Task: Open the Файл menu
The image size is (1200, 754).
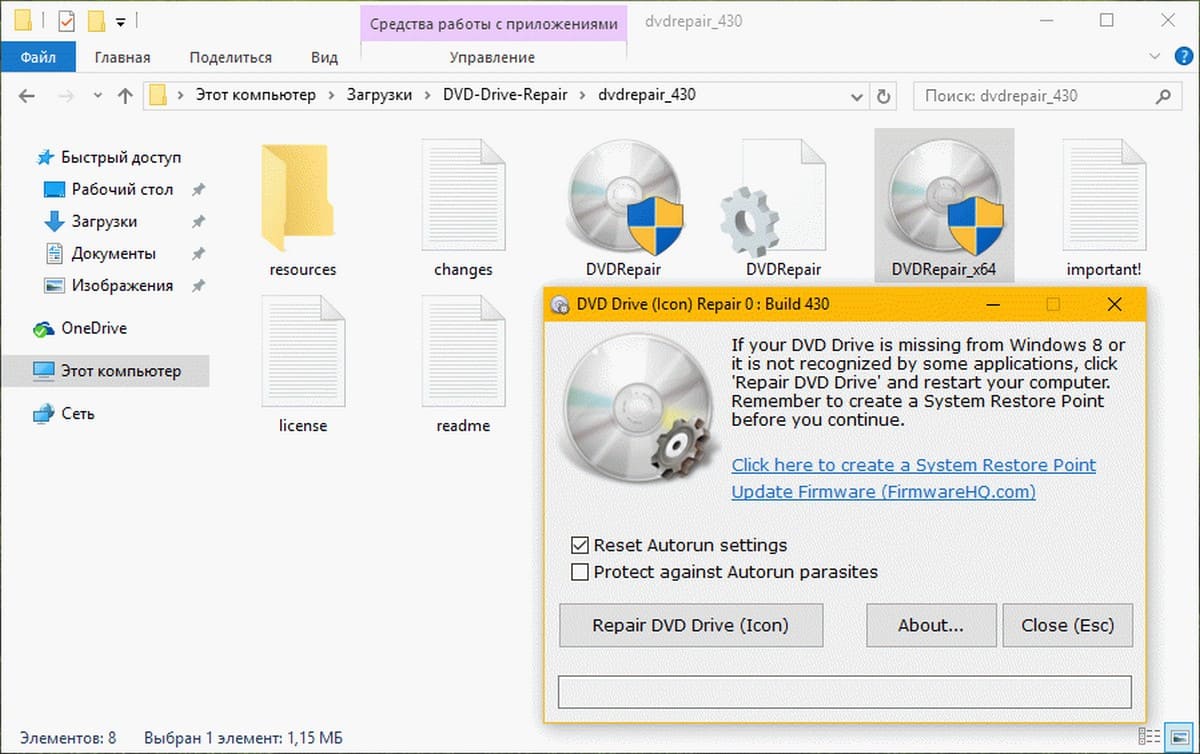Action: coord(38,57)
